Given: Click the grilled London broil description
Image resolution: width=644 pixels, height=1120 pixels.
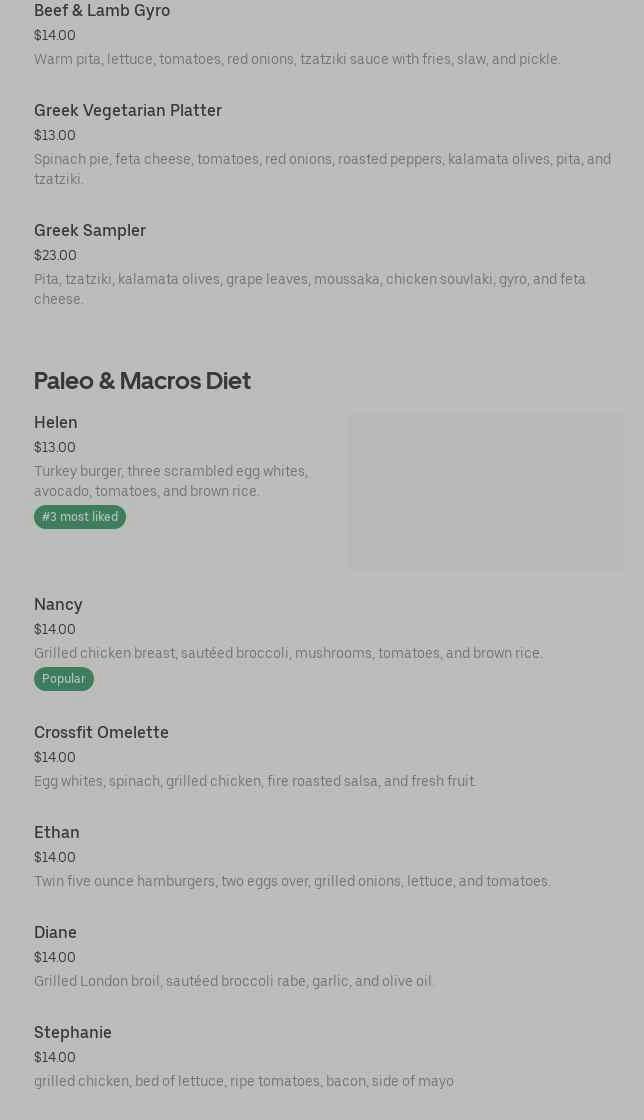Looking at the screenshot, I should coord(234,981).
